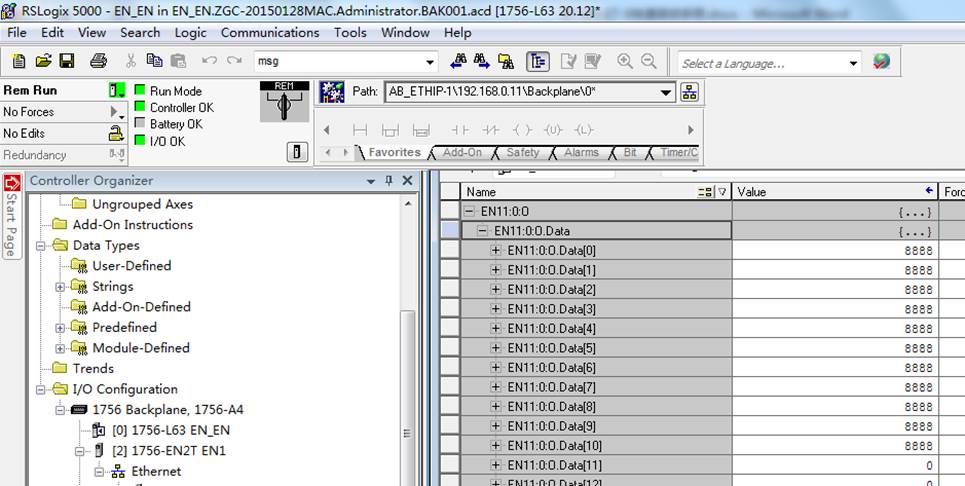Open RSWho network browse icon beside Path
The height and width of the screenshot is (486, 965).
coord(689,92)
